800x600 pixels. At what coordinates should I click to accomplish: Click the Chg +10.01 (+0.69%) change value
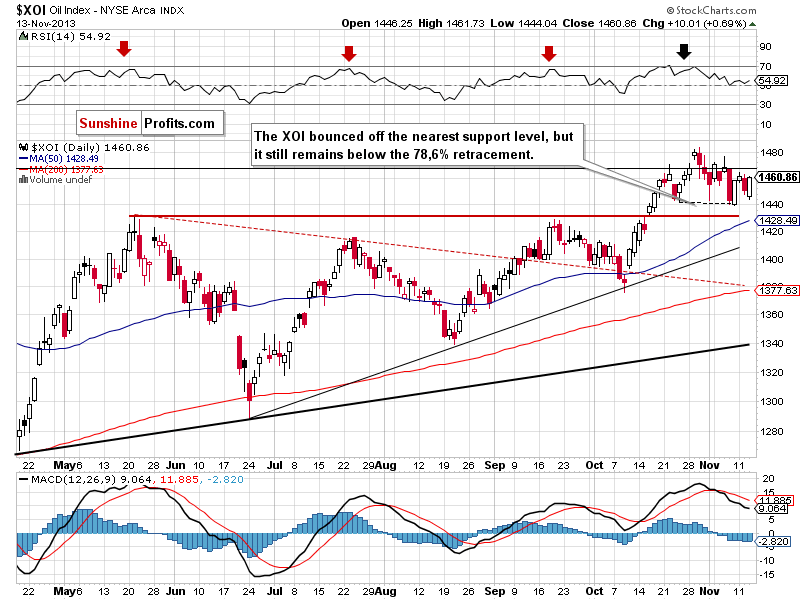[694, 23]
